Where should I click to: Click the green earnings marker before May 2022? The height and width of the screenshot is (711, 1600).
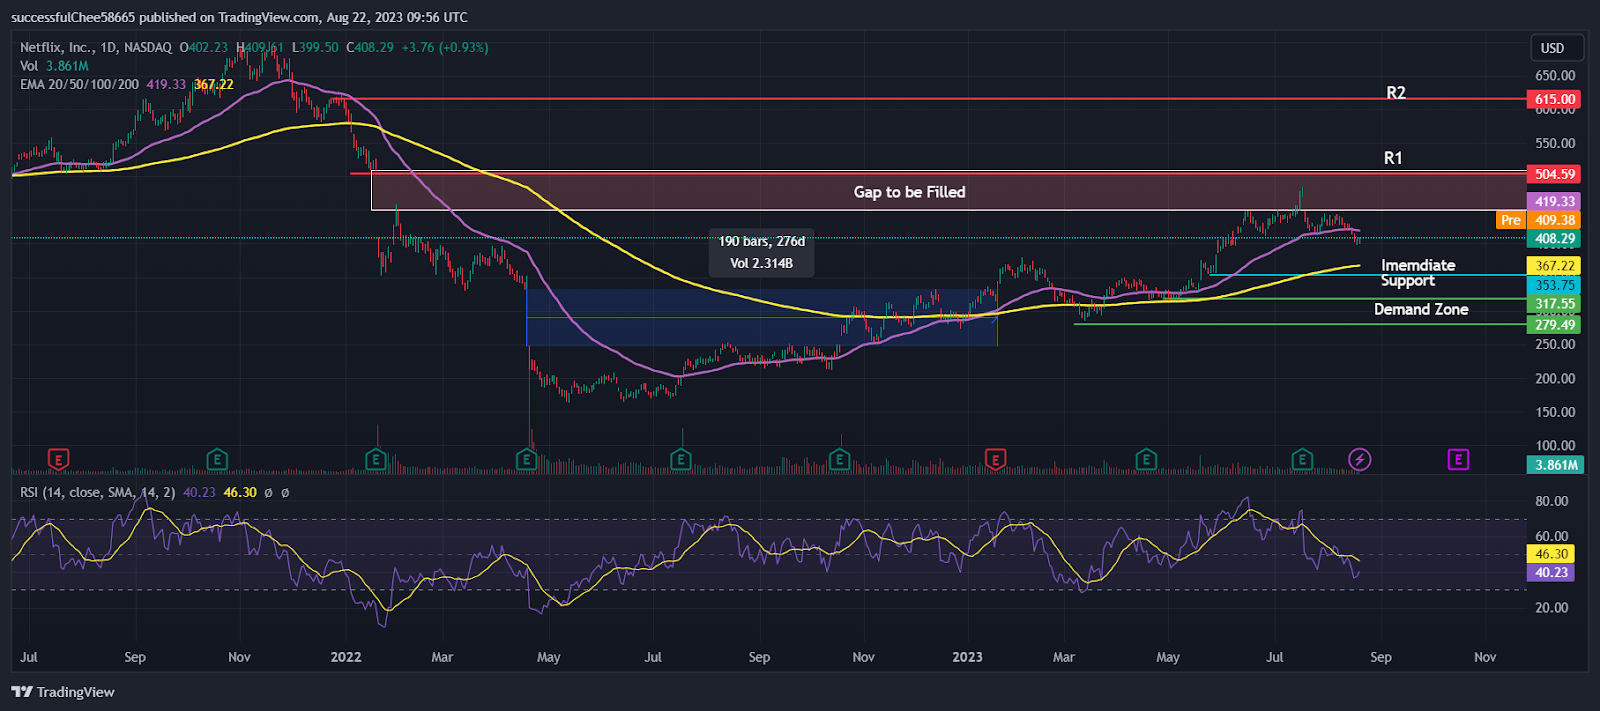click(527, 460)
